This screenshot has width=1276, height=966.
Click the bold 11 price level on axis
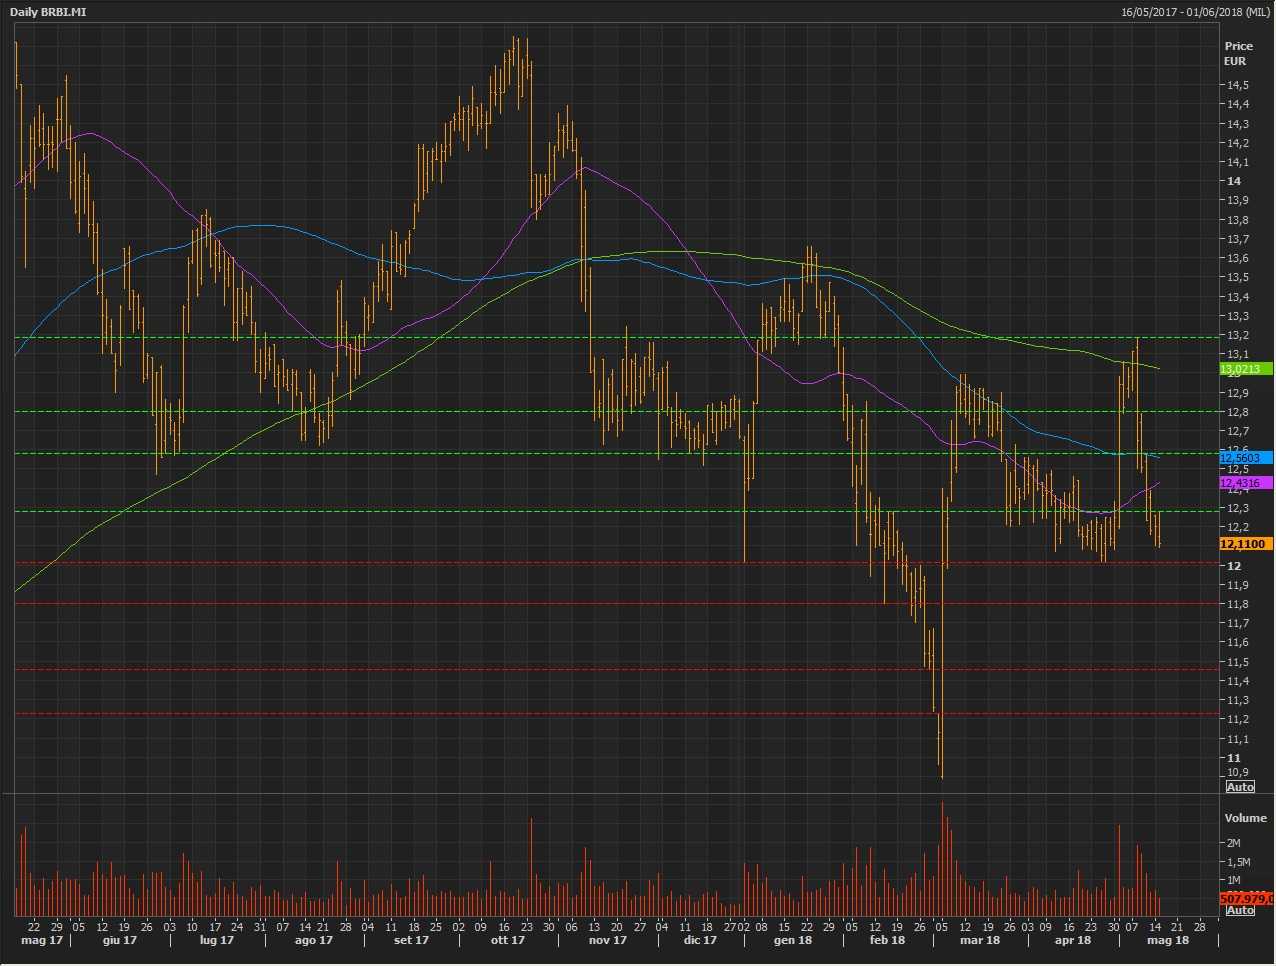(1234, 758)
